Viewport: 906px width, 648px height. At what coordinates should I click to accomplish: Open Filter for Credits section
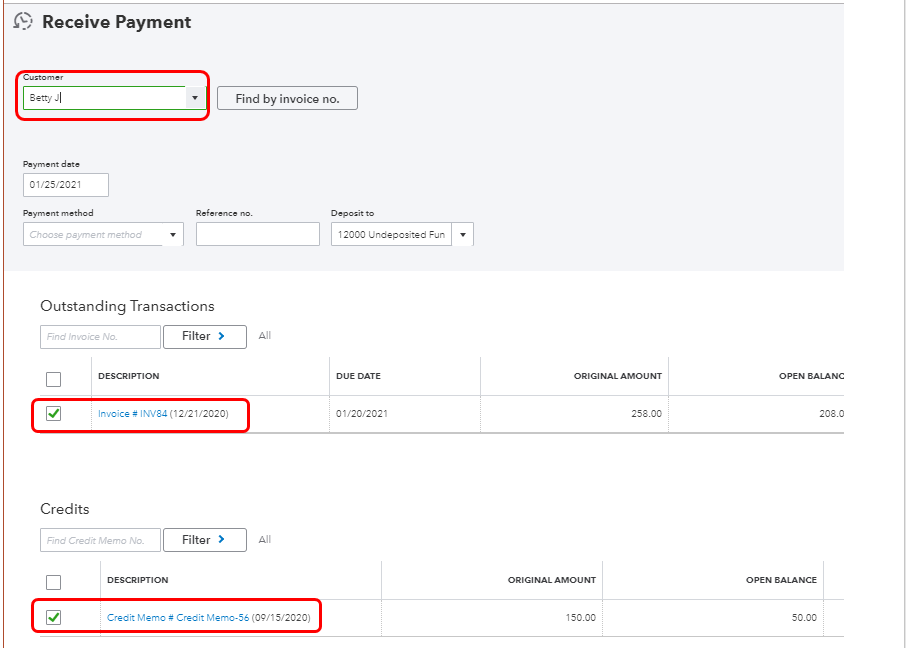(x=204, y=540)
